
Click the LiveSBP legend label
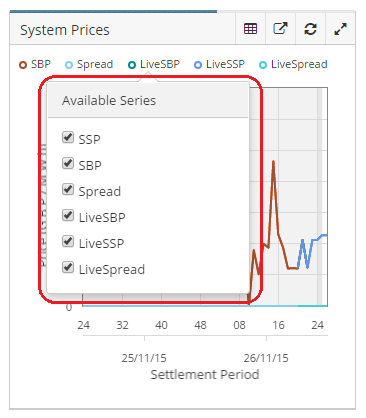(160, 64)
